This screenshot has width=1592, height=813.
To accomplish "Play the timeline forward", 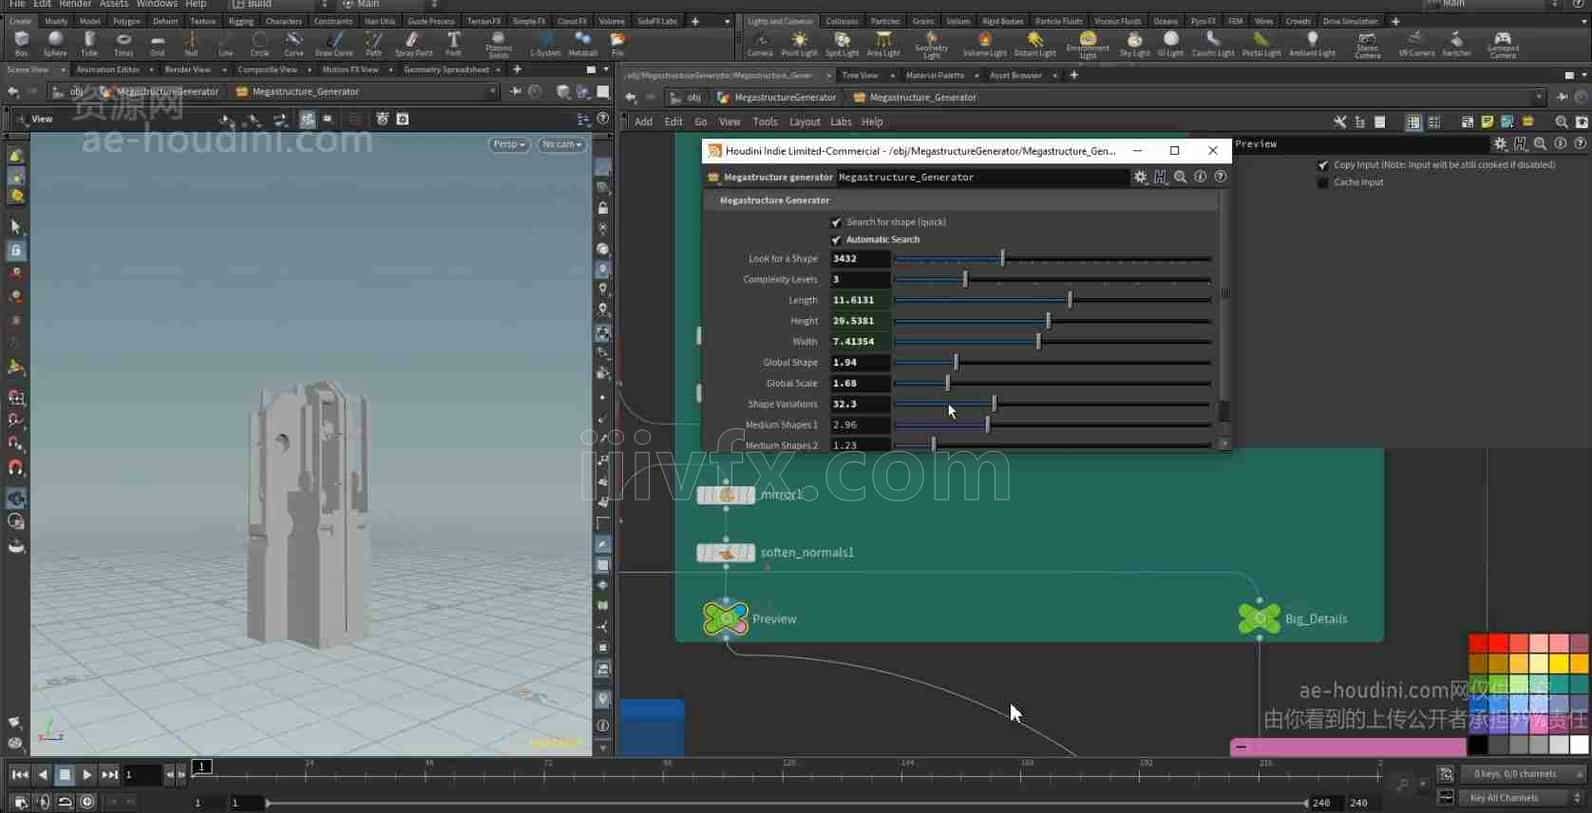I will tap(87, 774).
